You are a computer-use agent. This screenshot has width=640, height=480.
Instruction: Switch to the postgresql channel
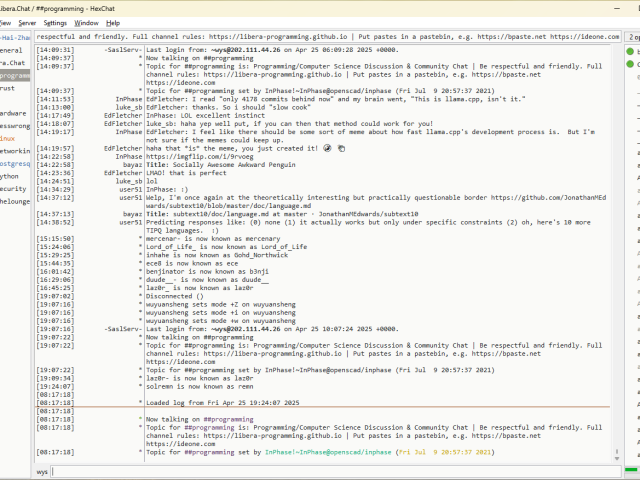click(x=14, y=163)
